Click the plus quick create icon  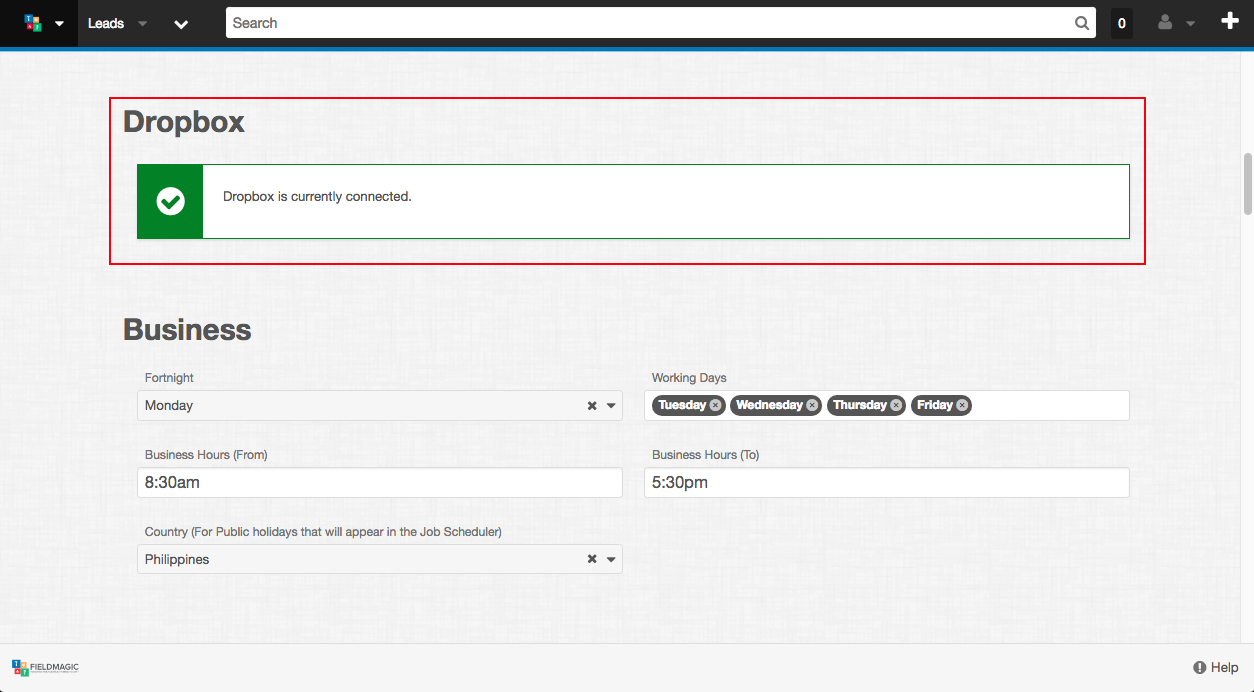click(1230, 22)
